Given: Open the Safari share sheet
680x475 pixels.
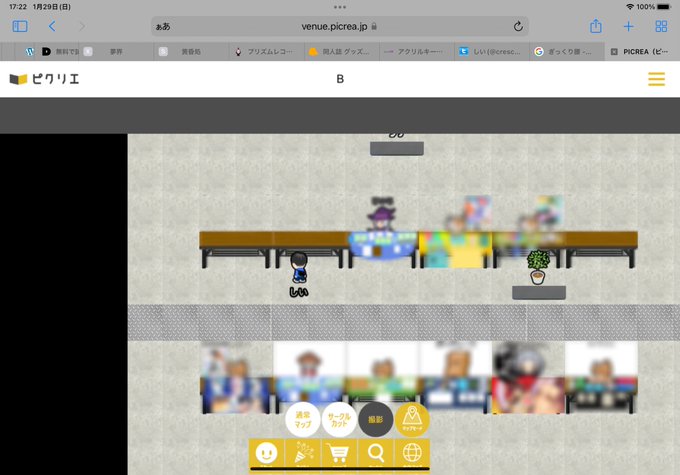Looking at the screenshot, I should (596, 26).
